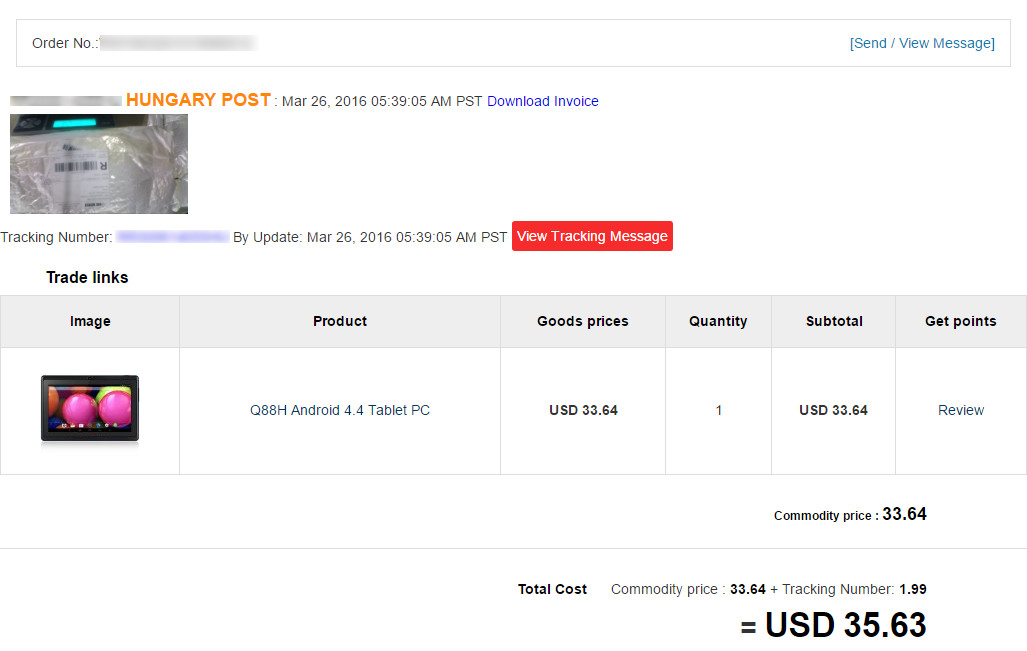Open the Download Invoice link
The width and height of the screenshot is (1027, 651).
[x=543, y=101]
